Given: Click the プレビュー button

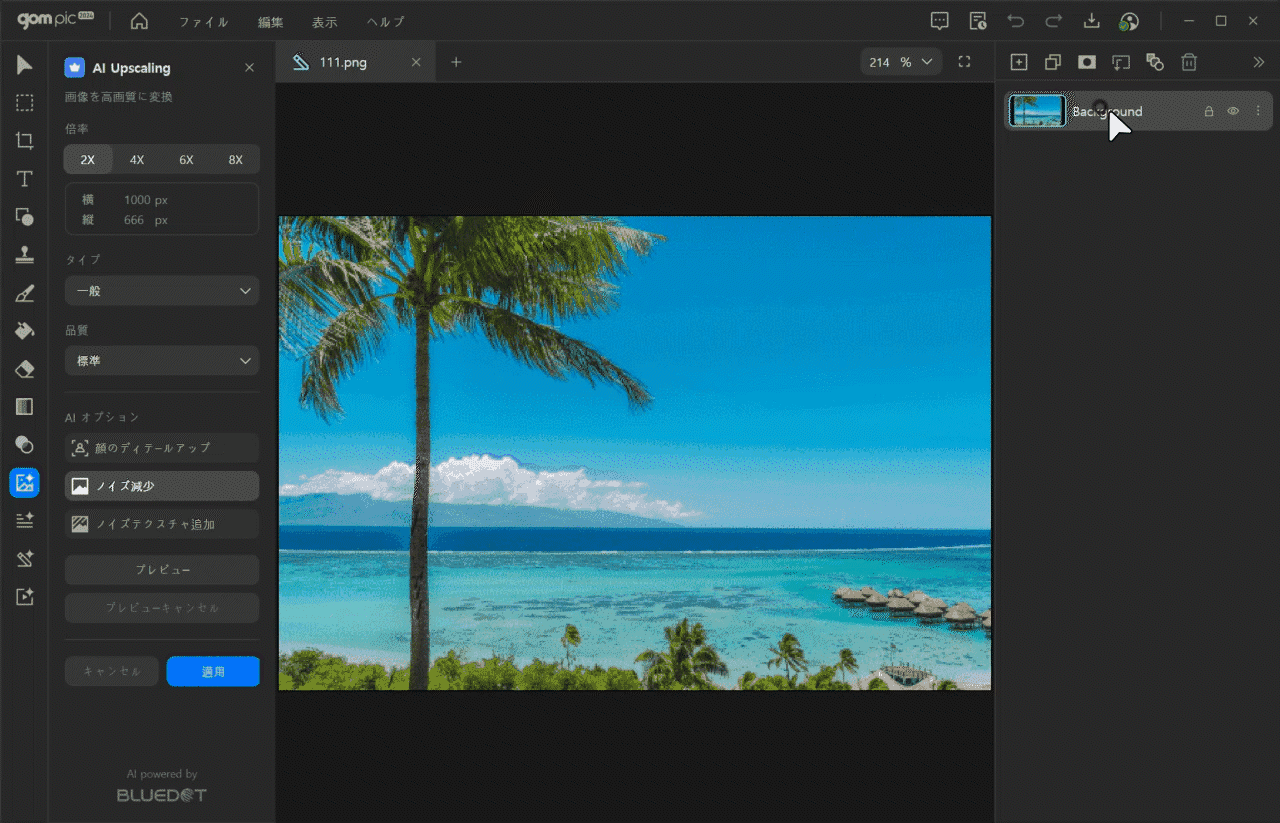Looking at the screenshot, I should [162, 570].
